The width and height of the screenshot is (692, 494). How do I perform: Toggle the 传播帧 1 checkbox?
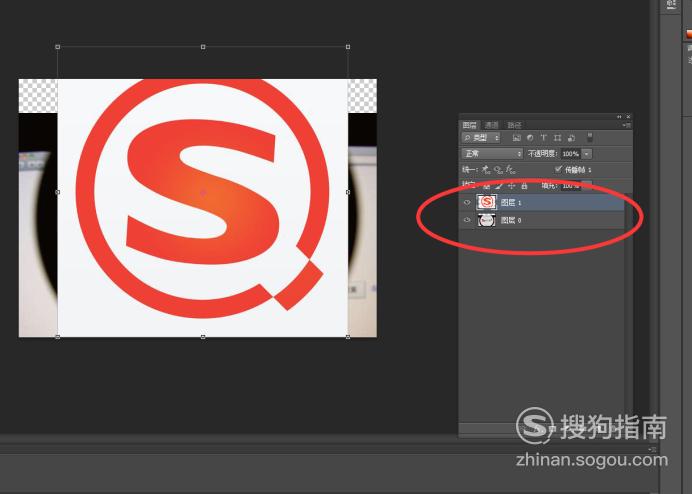tap(558, 169)
